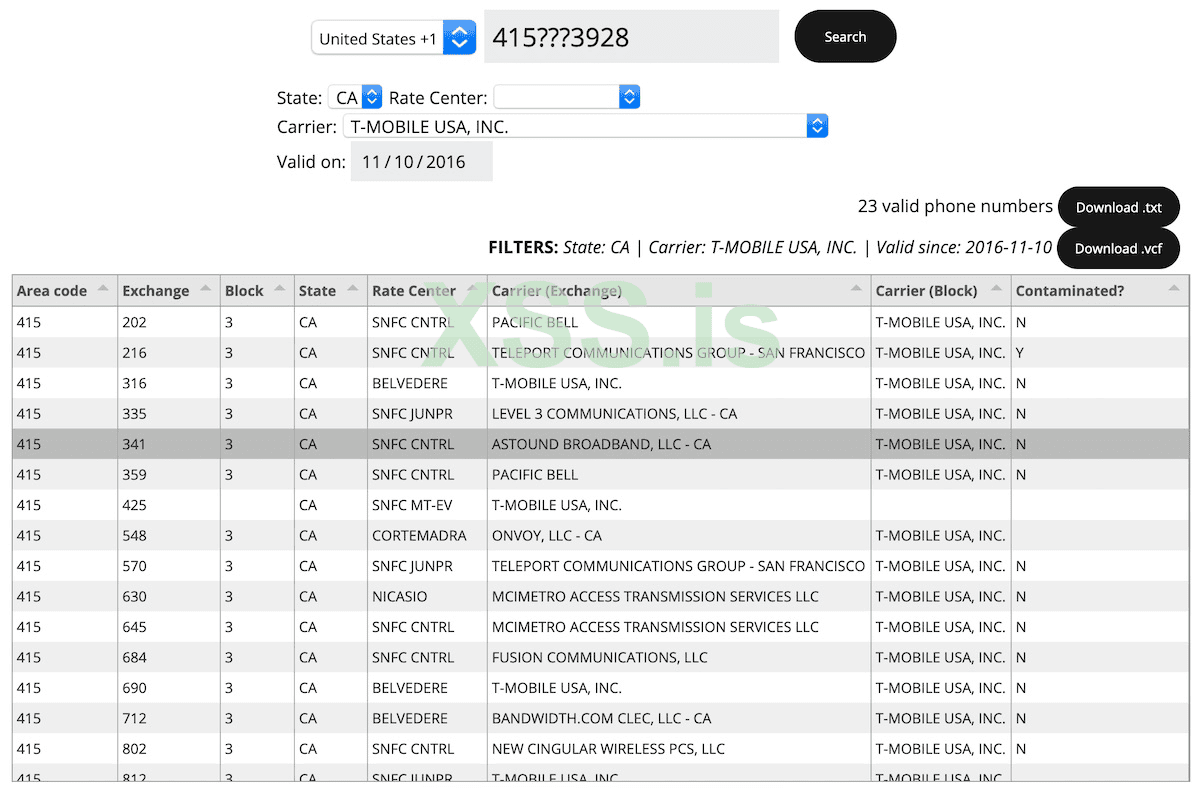This screenshot has height=788, width=1200.
Task: Select exchange 316 cell
Action: [169, 383]
